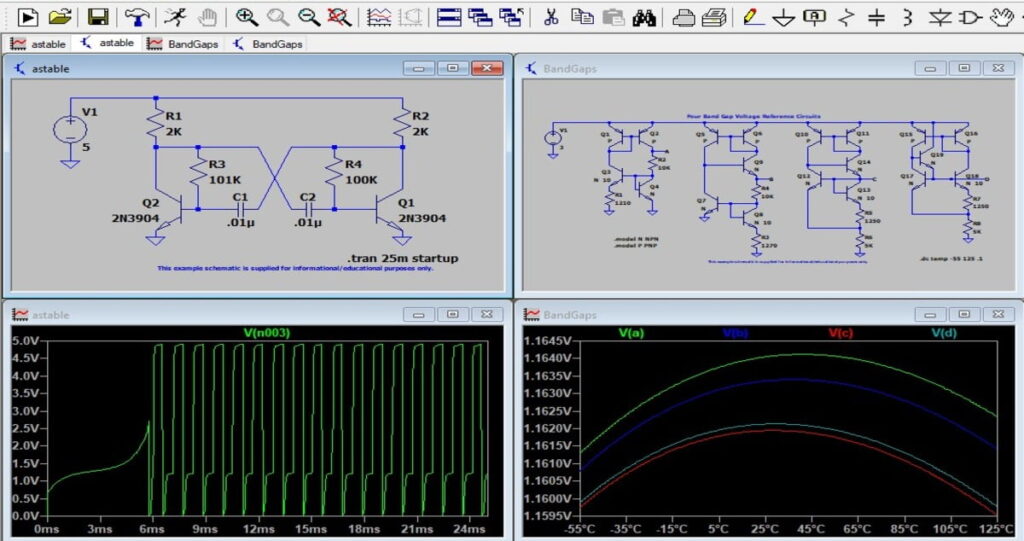Halt the simulation with the hand icon
This screenshot has height=541, width=1024.
[207, 17]
